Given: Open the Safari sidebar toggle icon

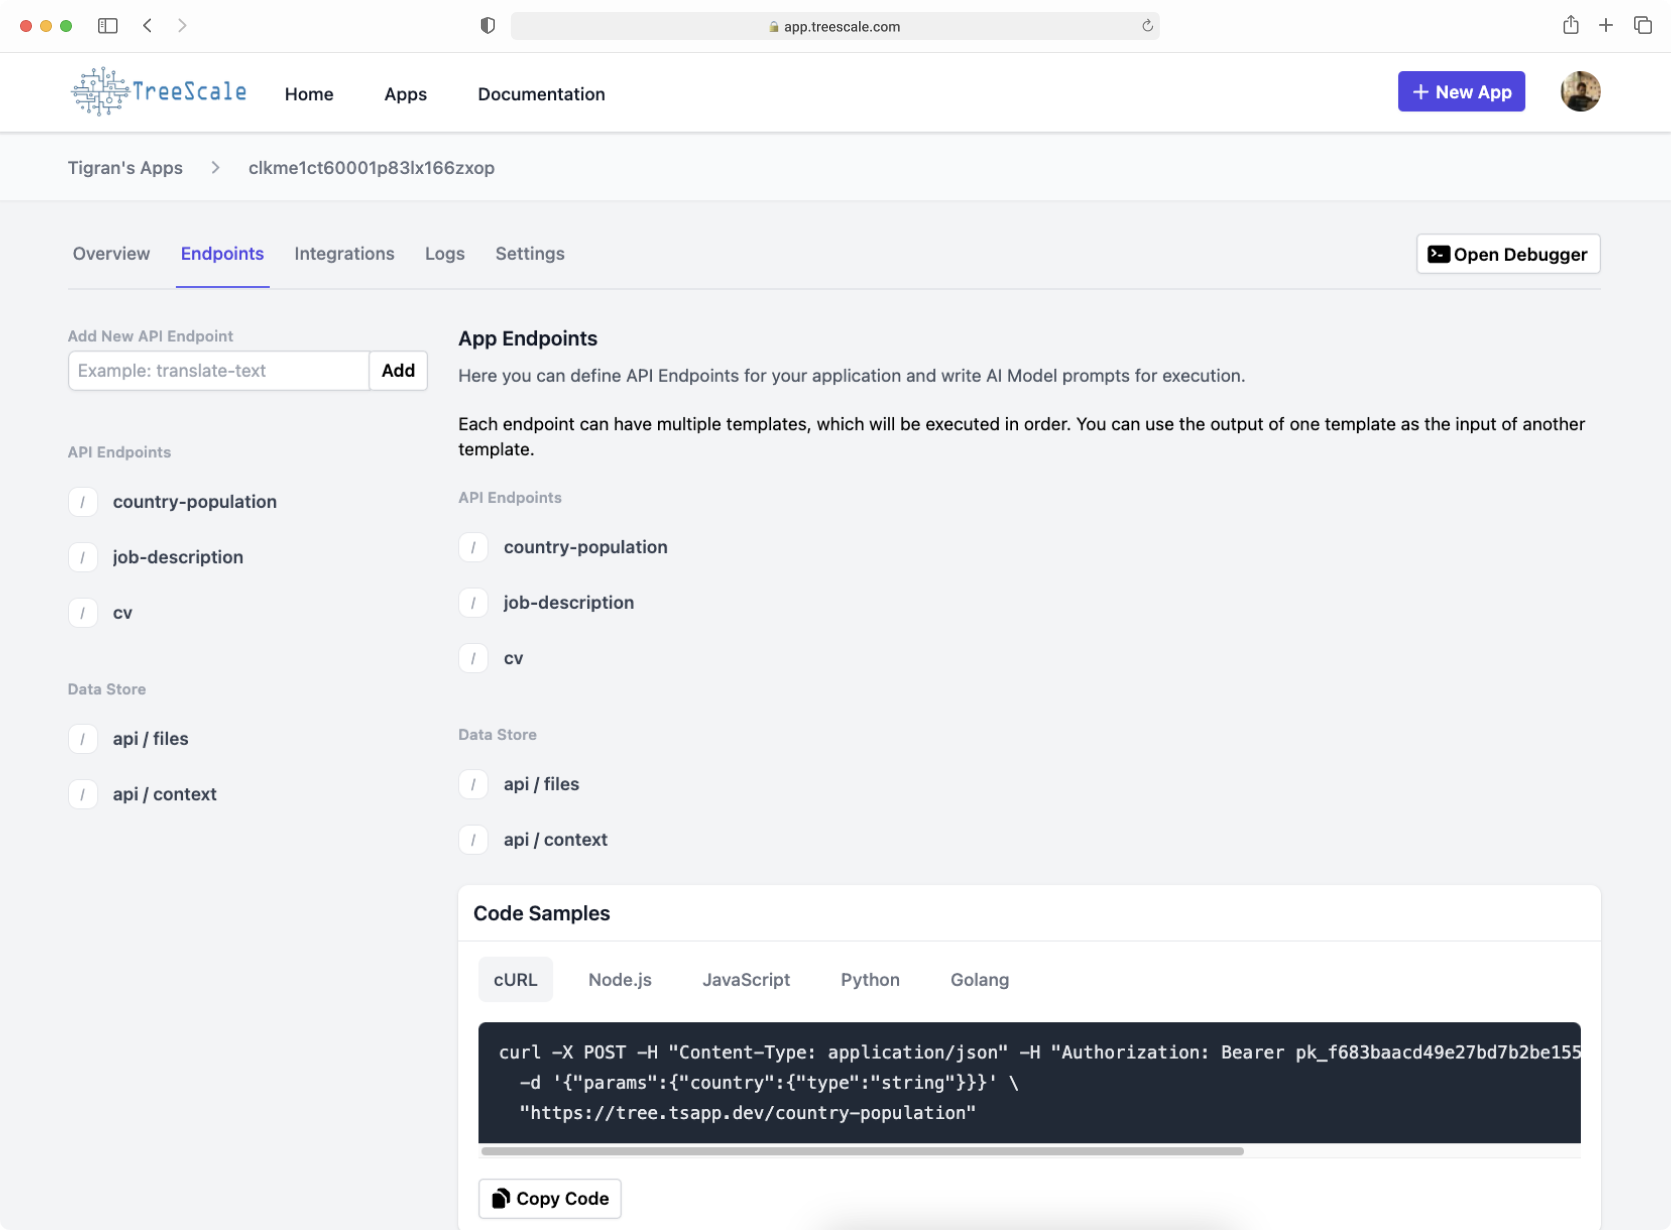Looking at the screenshot, I should point(108,26).
